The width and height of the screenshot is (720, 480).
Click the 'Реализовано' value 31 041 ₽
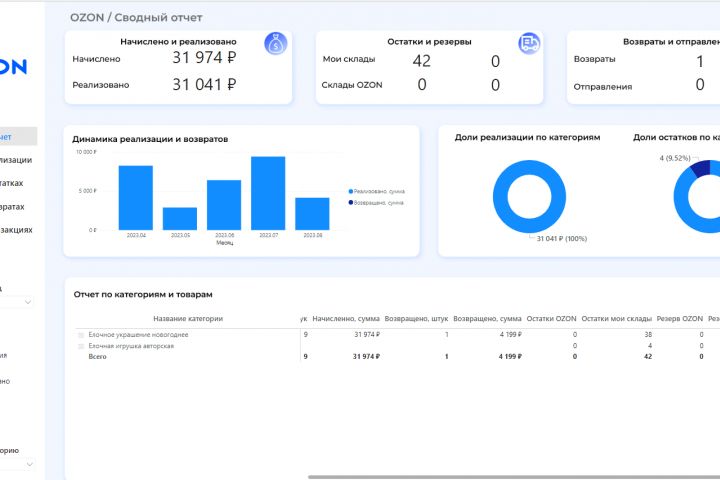pos(204,84)
